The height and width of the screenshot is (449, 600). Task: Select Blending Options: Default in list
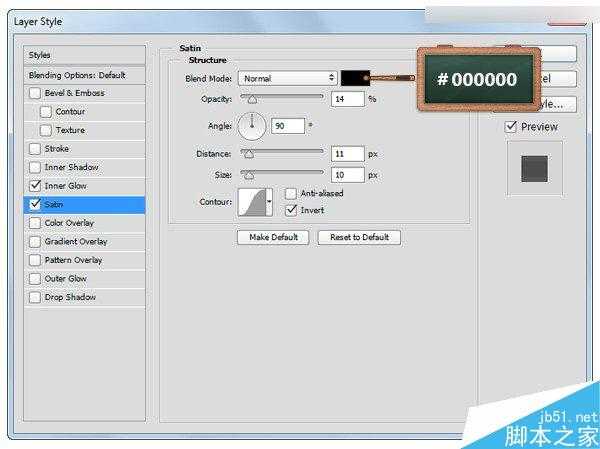click(x=85, y=75)
